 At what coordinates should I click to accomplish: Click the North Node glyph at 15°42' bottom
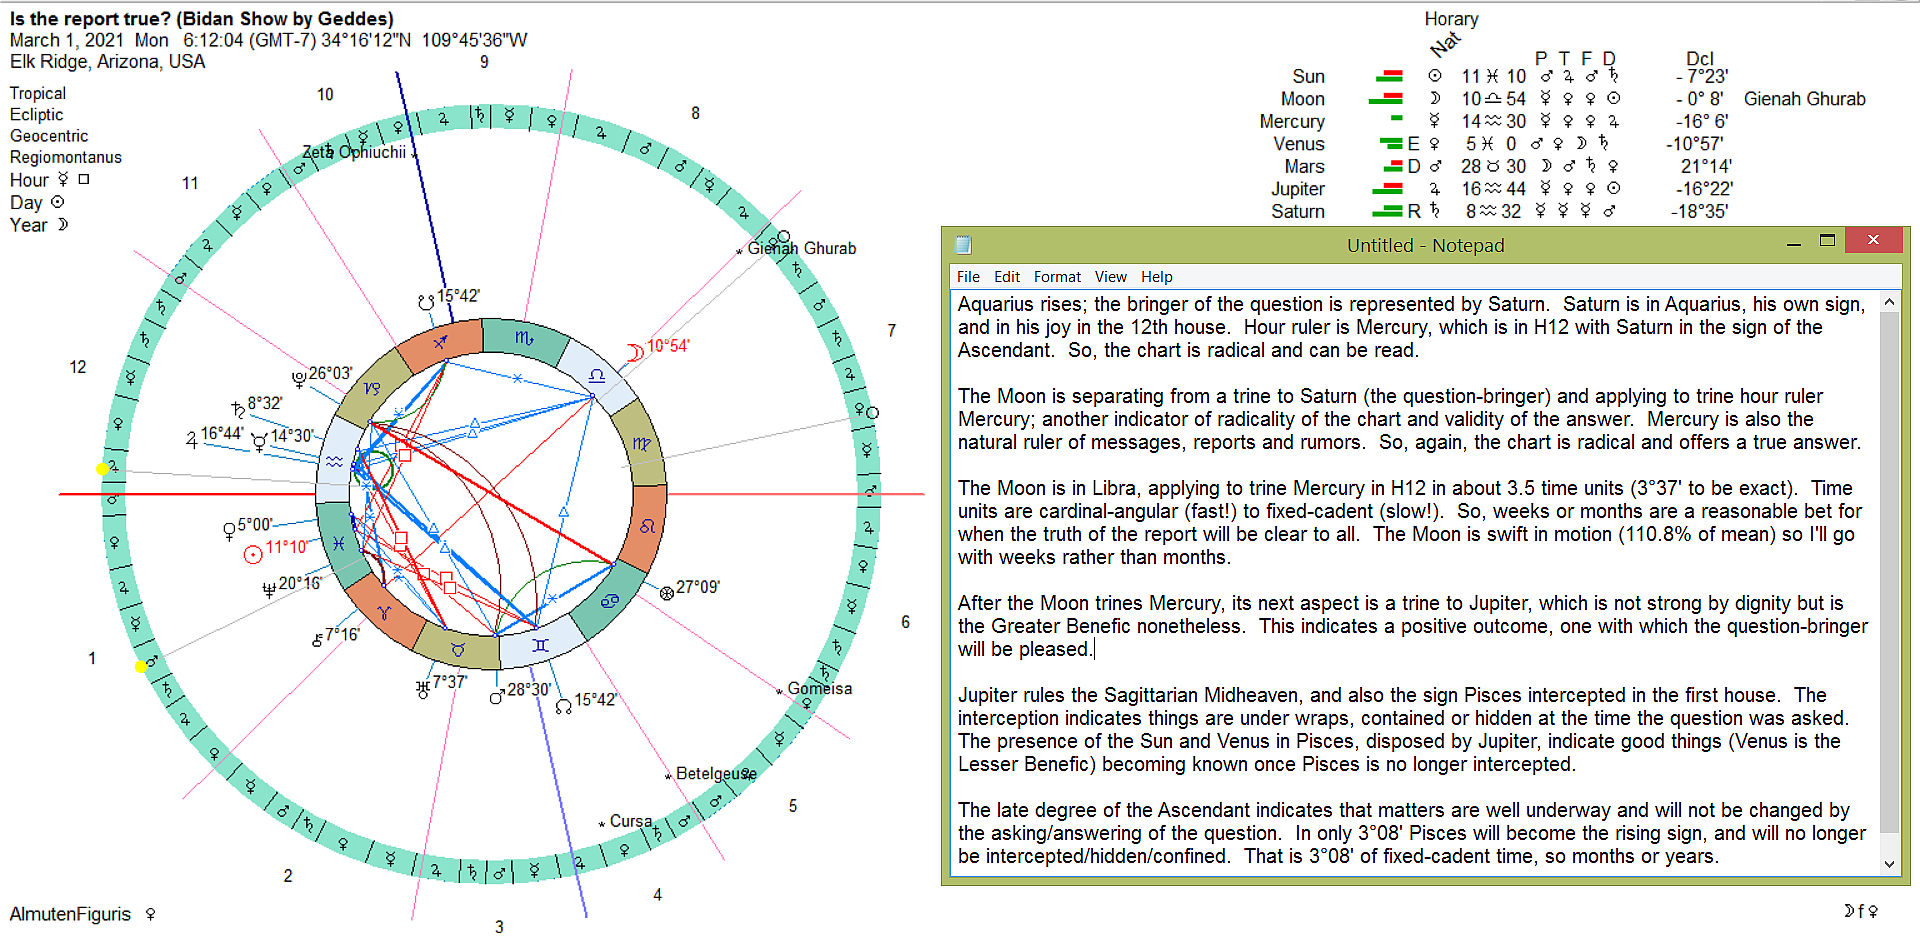[563, 705]
